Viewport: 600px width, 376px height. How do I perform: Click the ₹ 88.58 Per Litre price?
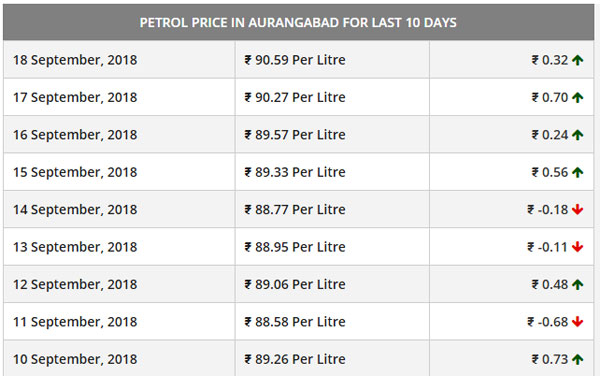pos(295,322)
